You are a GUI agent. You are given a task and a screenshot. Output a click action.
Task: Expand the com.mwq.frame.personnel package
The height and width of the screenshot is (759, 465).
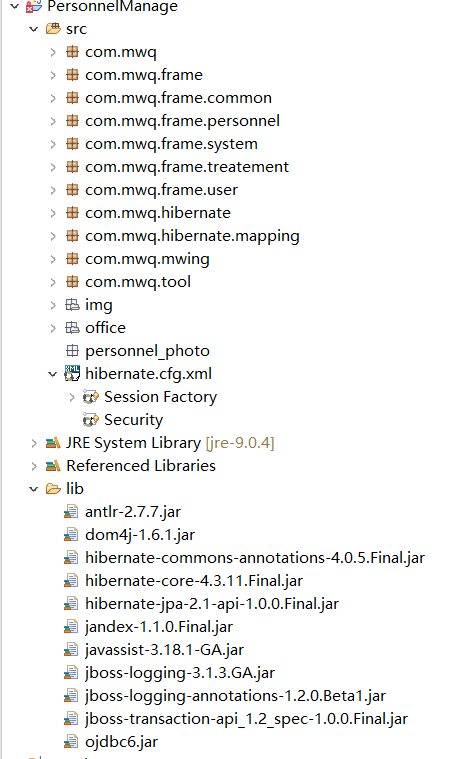coord(53,121)
